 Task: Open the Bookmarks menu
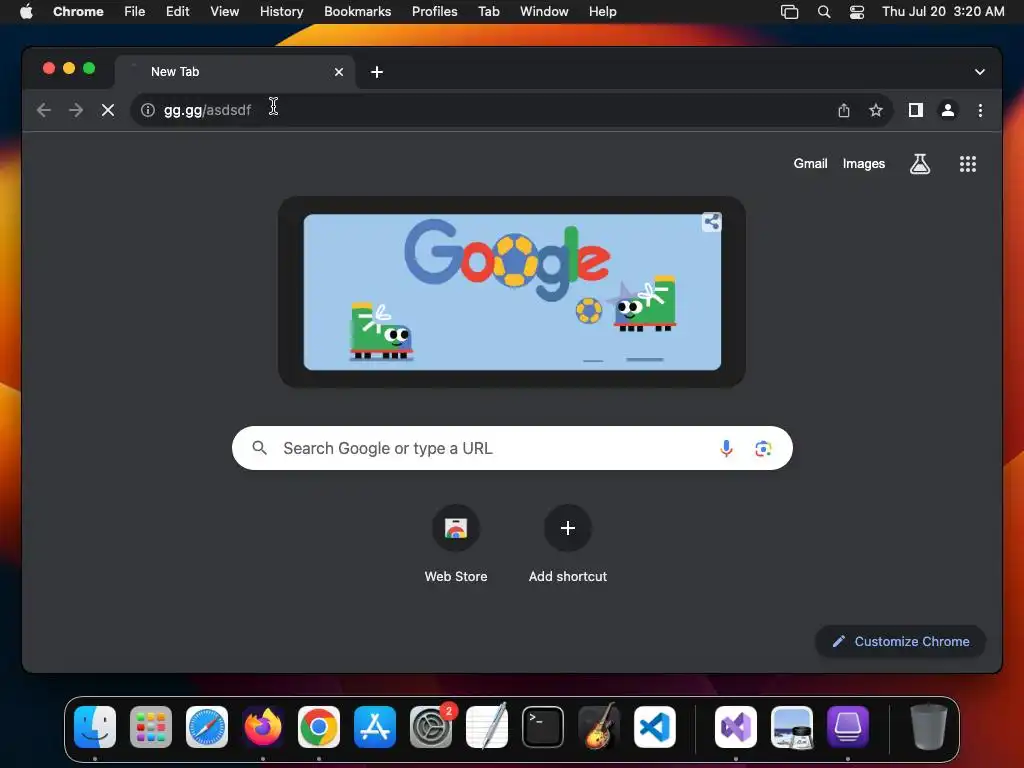pos(357,11)
